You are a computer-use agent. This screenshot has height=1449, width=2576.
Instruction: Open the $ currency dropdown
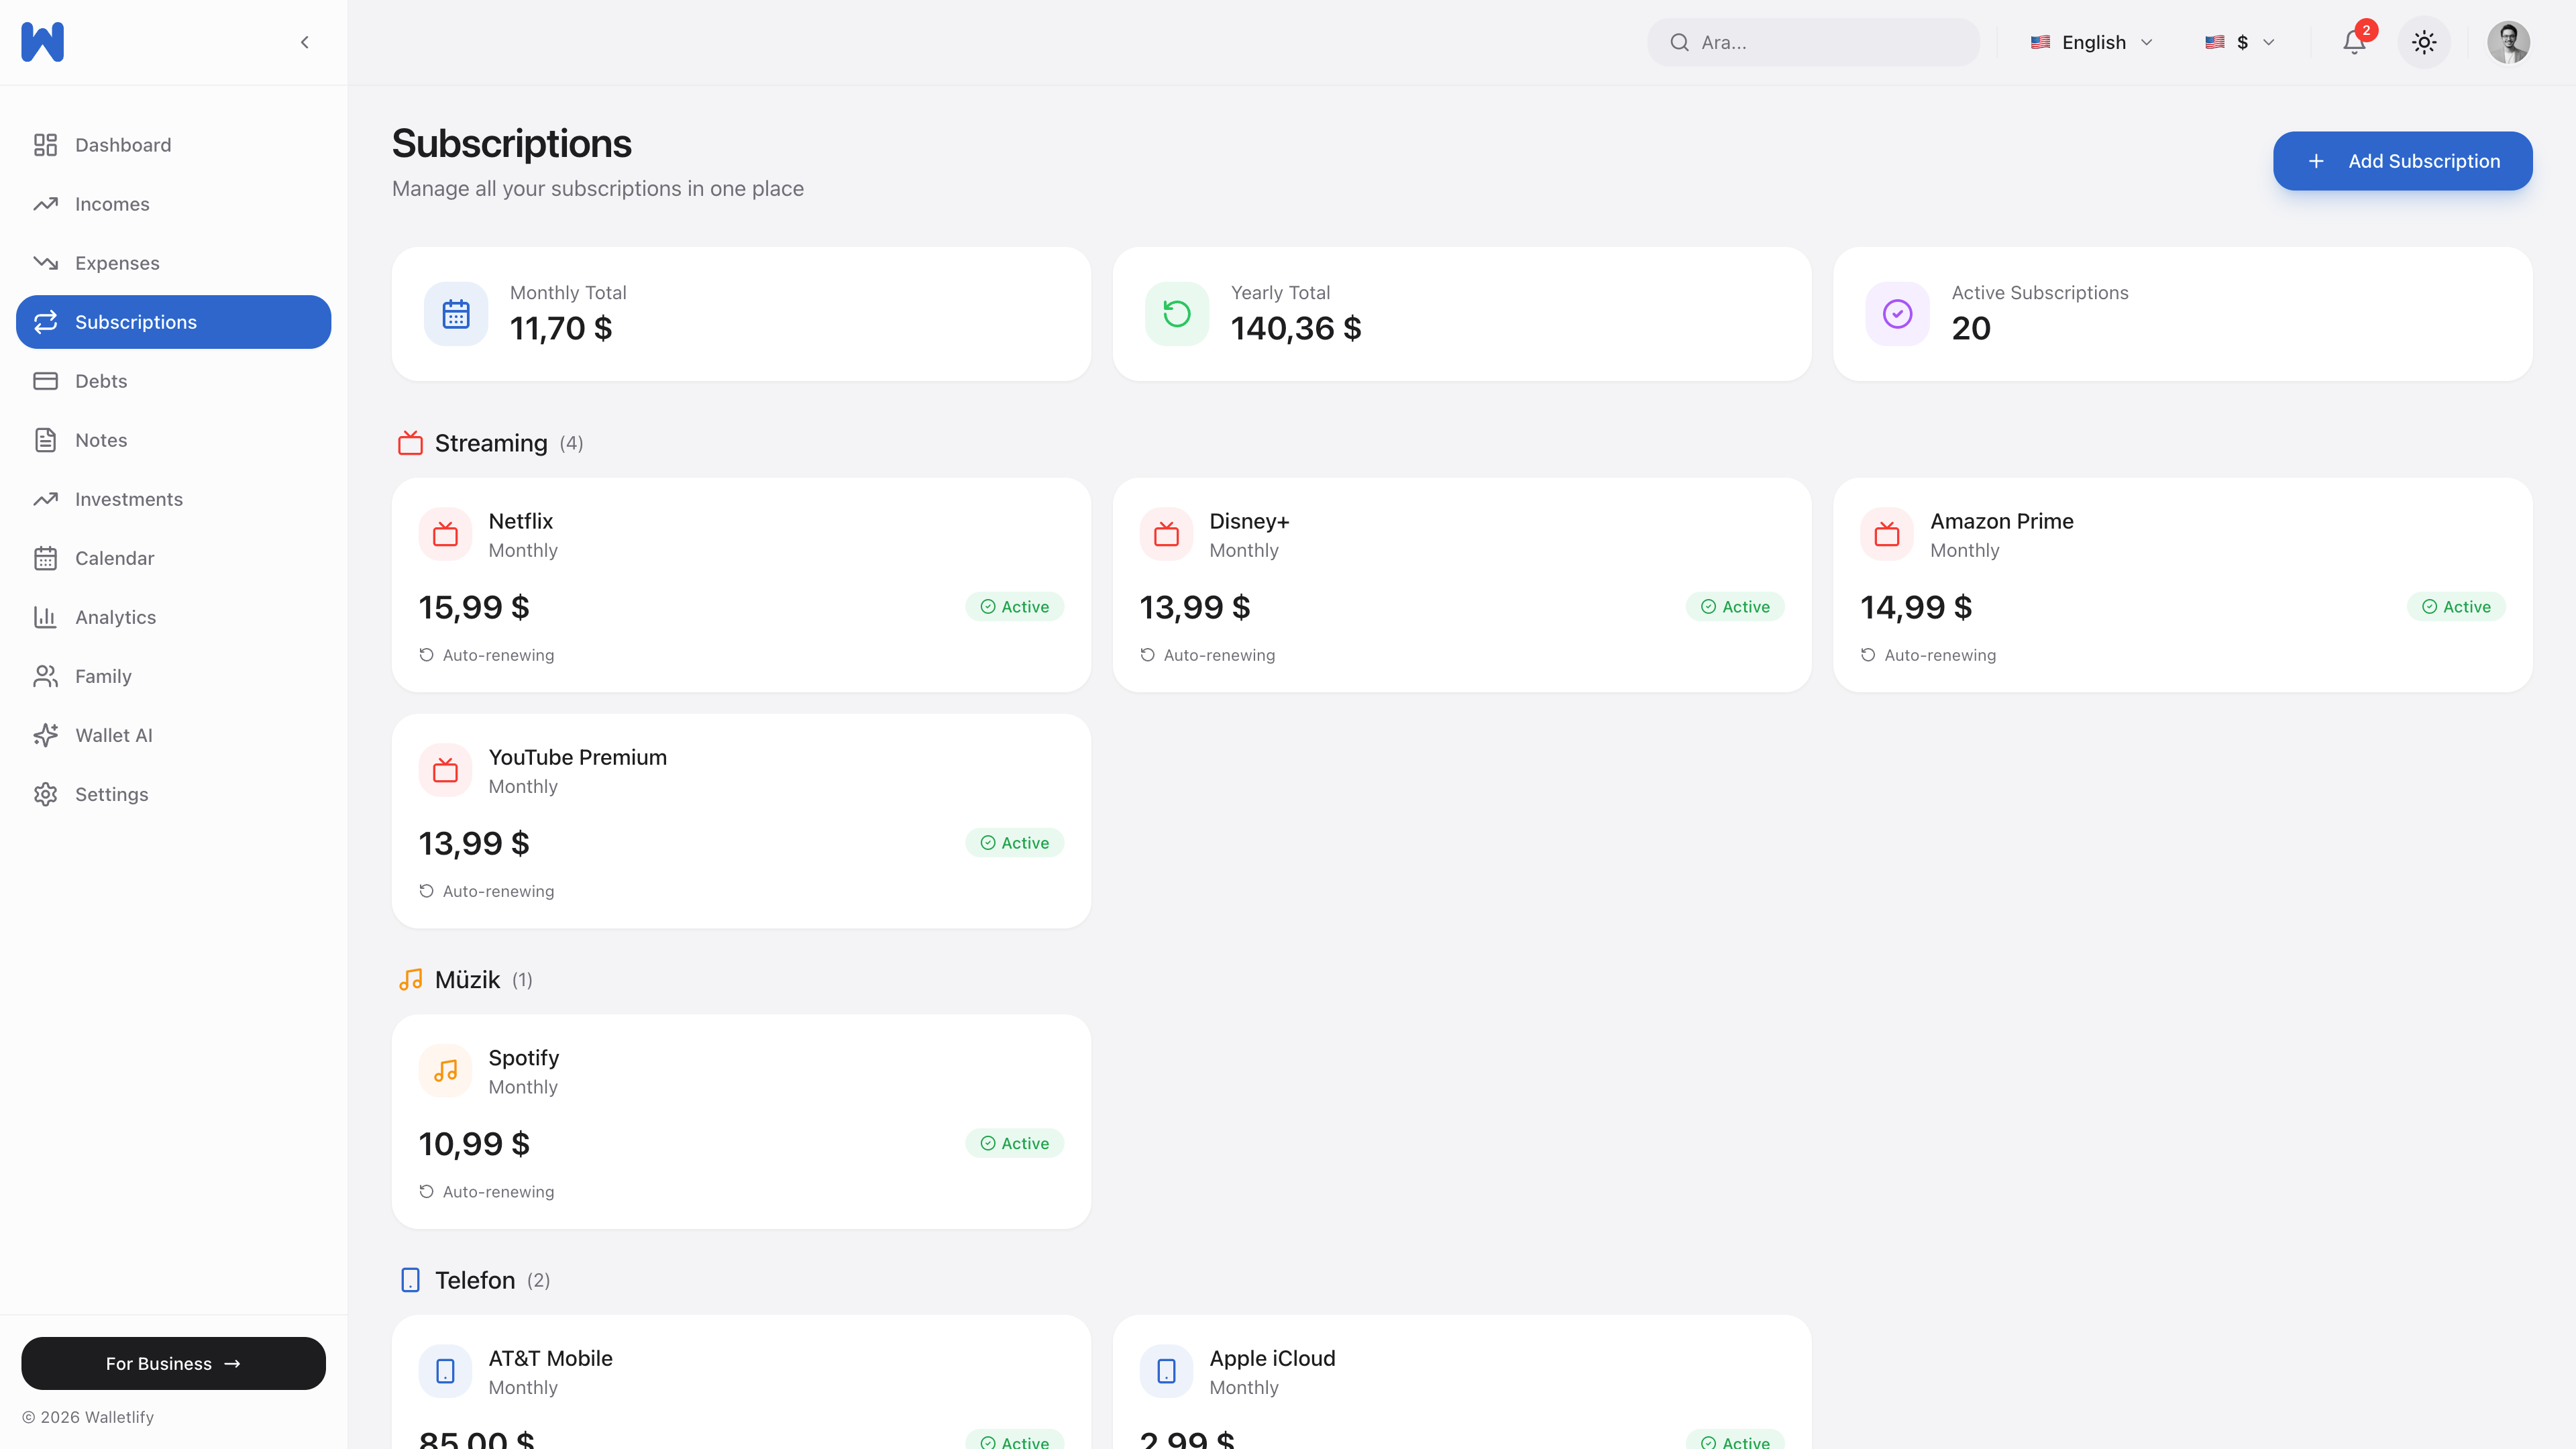point(2240,42)
